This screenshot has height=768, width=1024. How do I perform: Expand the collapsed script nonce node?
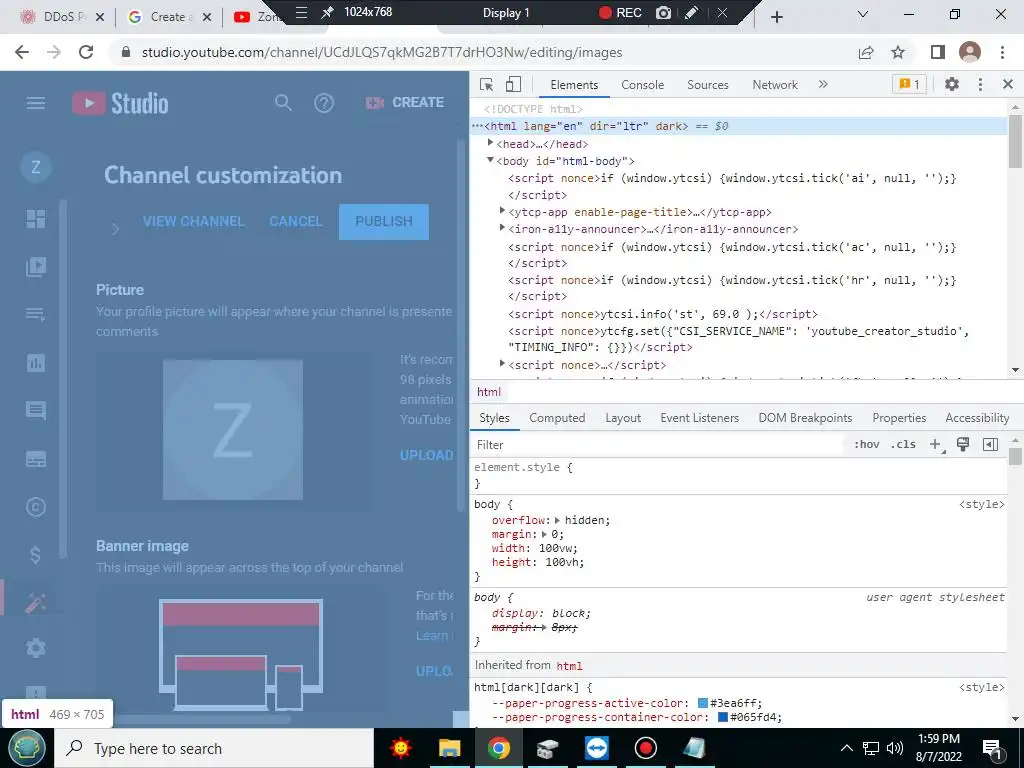(502, 364)
